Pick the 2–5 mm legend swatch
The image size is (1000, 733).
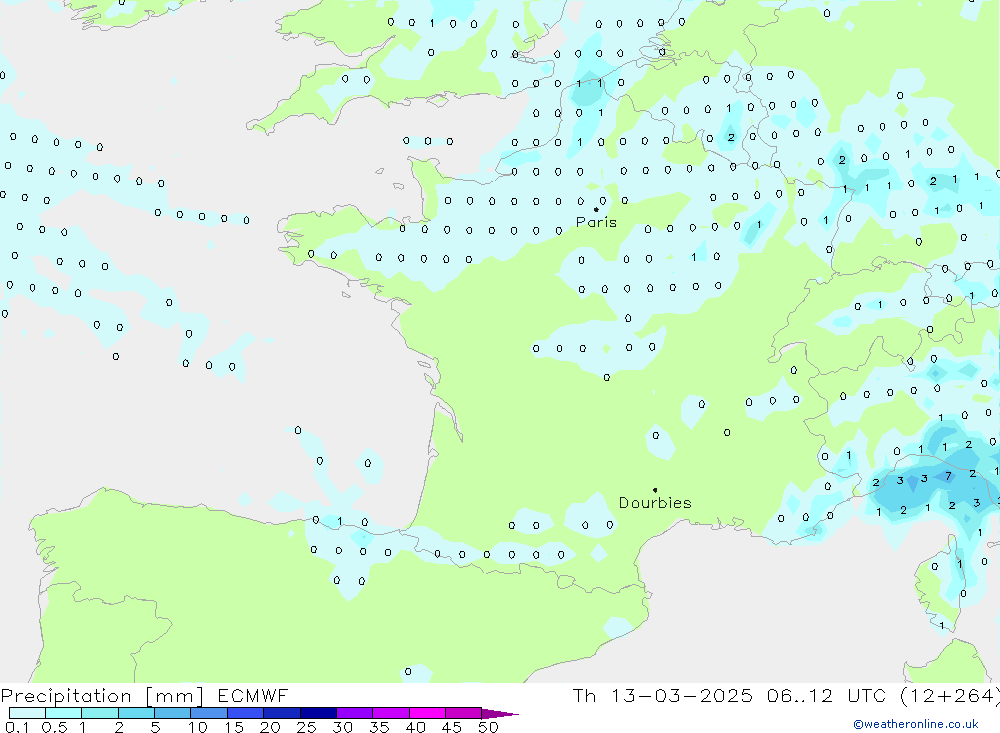[x=136, y=713]
